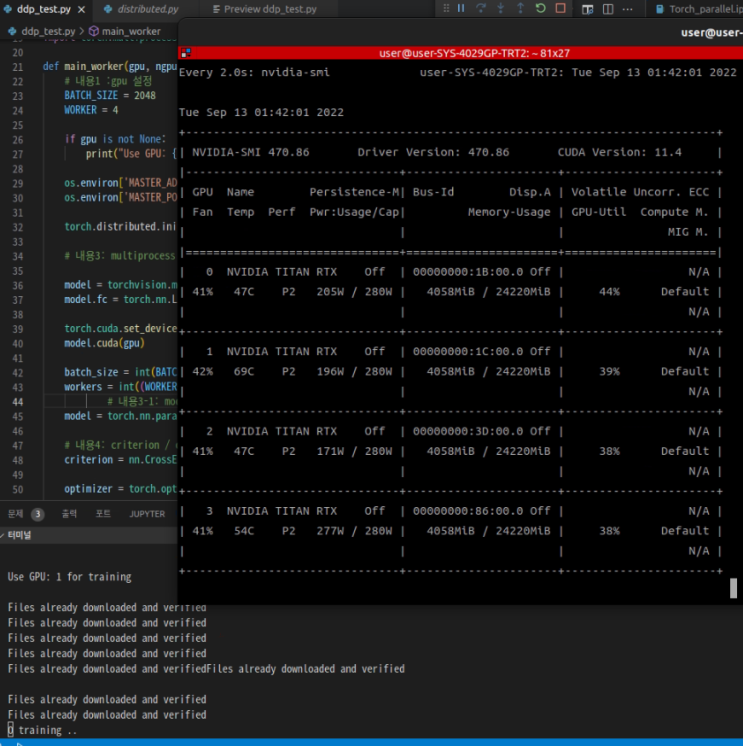Click the 'WORKER = 4' code line

click(91, 110)
